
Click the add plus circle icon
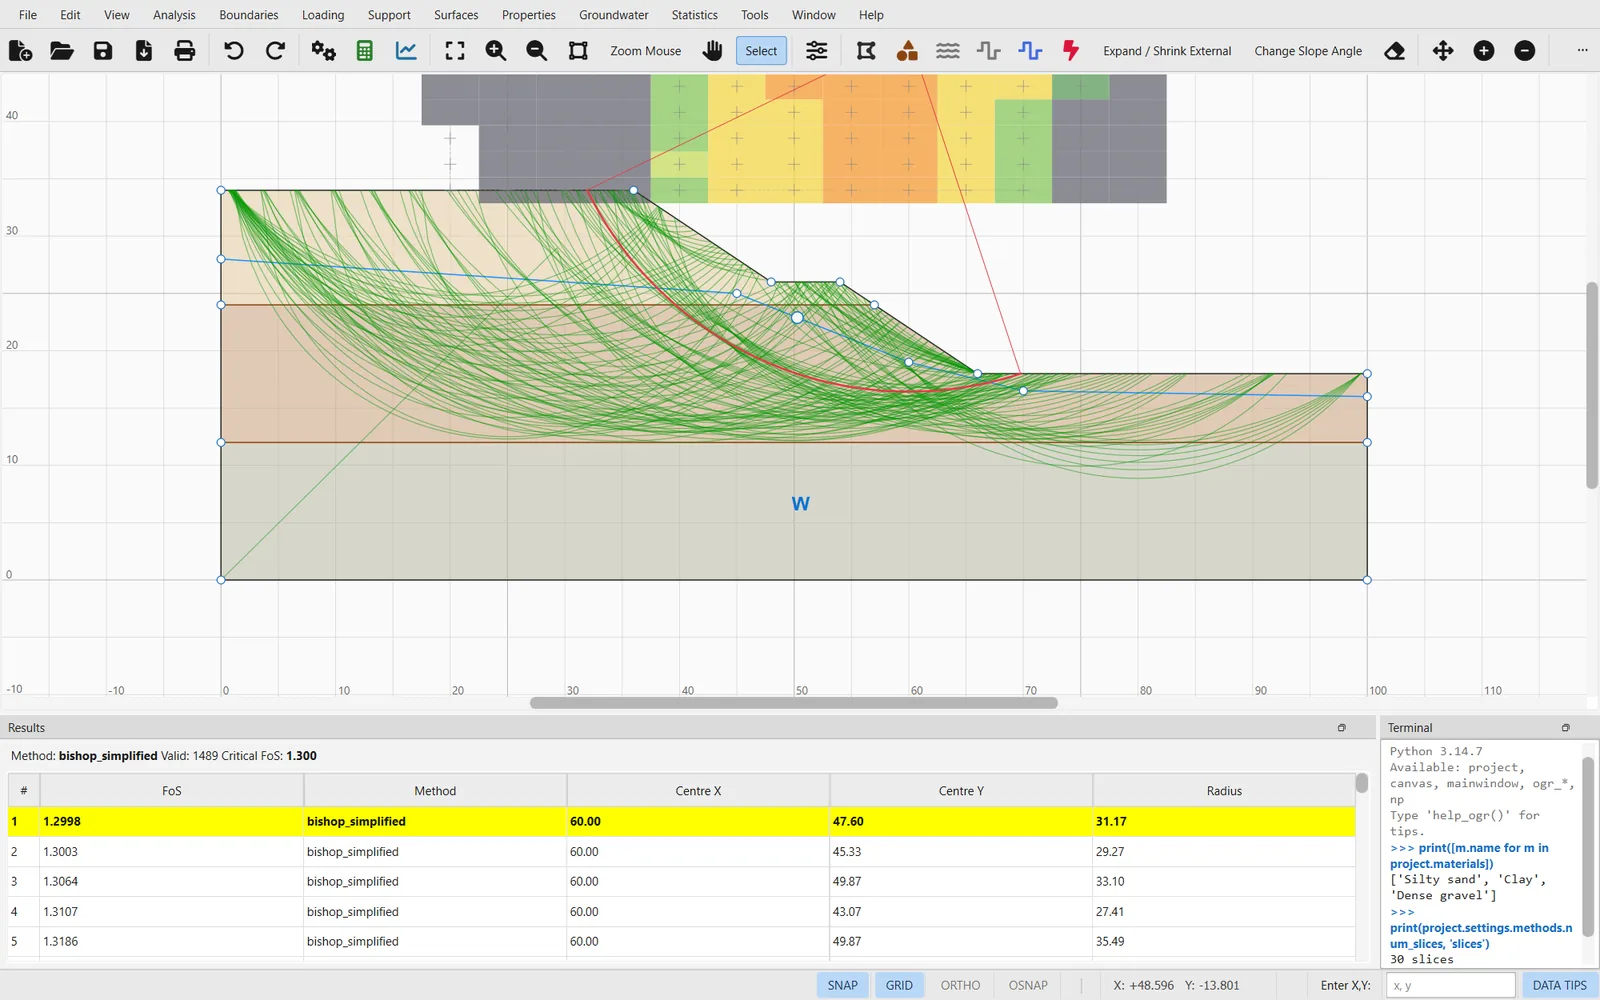1484,51
